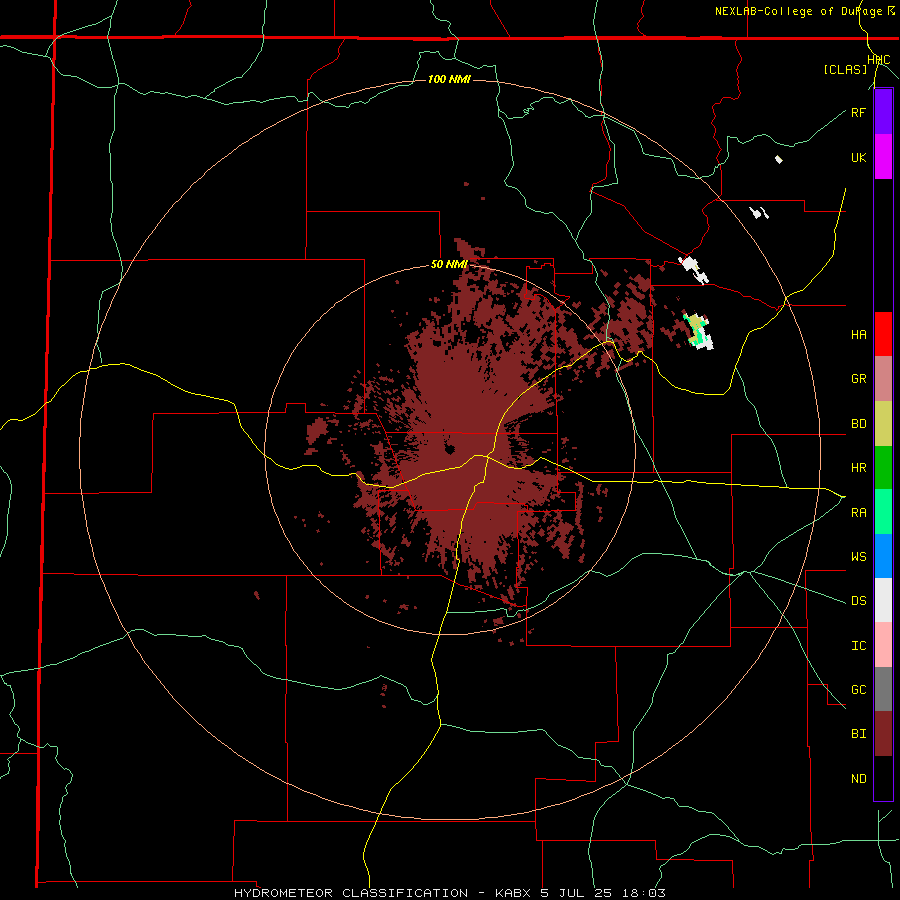The width and height of the screenshot is (900, 900).
Task: Click the "HR" legend label
Action: (858, 468)
